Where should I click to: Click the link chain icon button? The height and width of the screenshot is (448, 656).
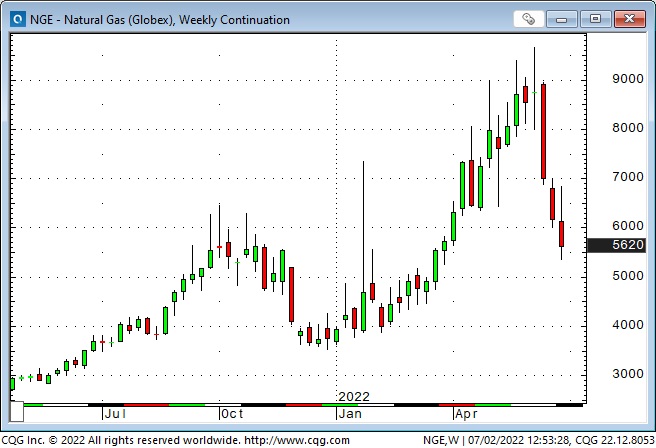pyautogui.click(x=528, y=19)
